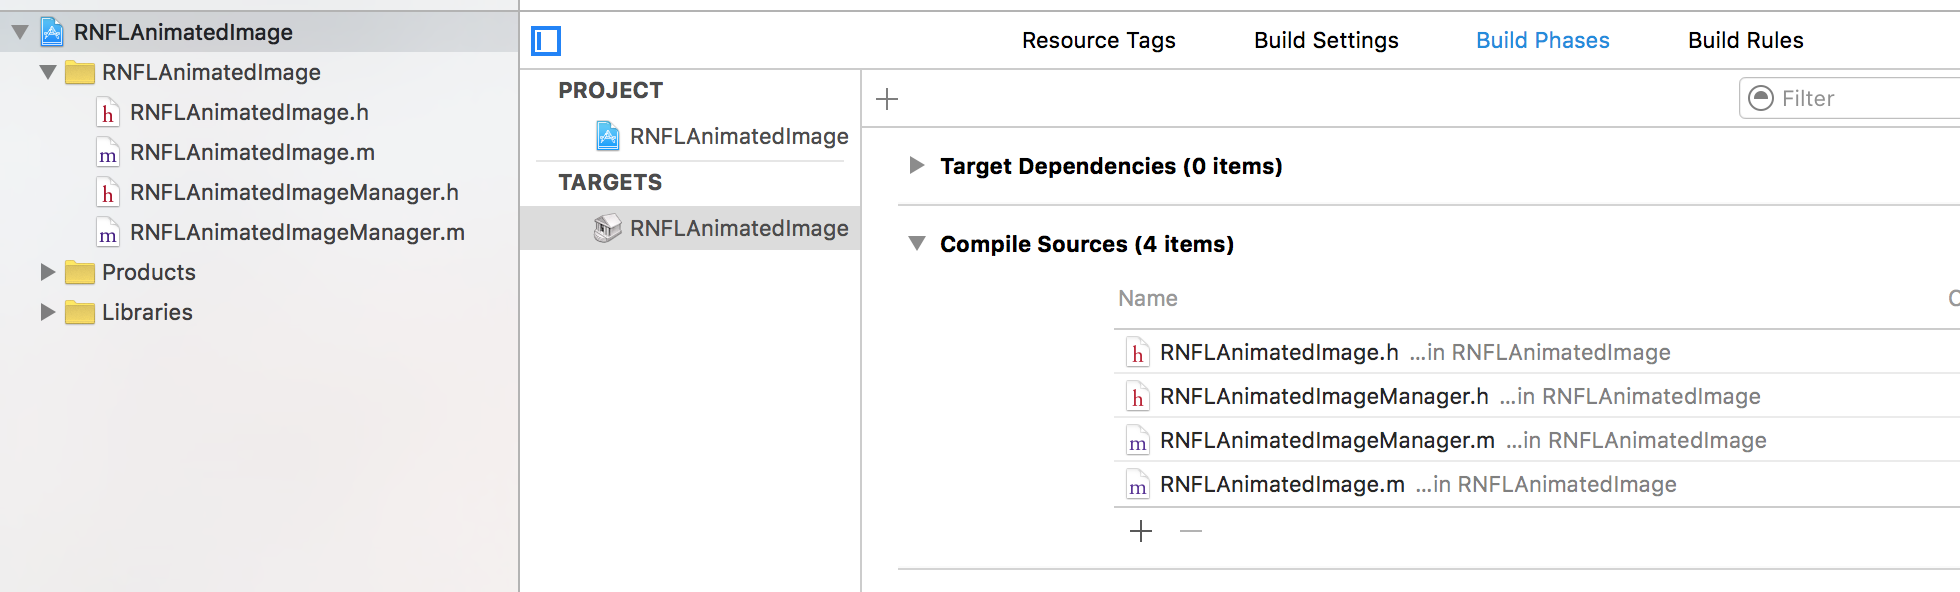
Task: Open the Resource Tags tab
Action: [x=1098, y=41]
